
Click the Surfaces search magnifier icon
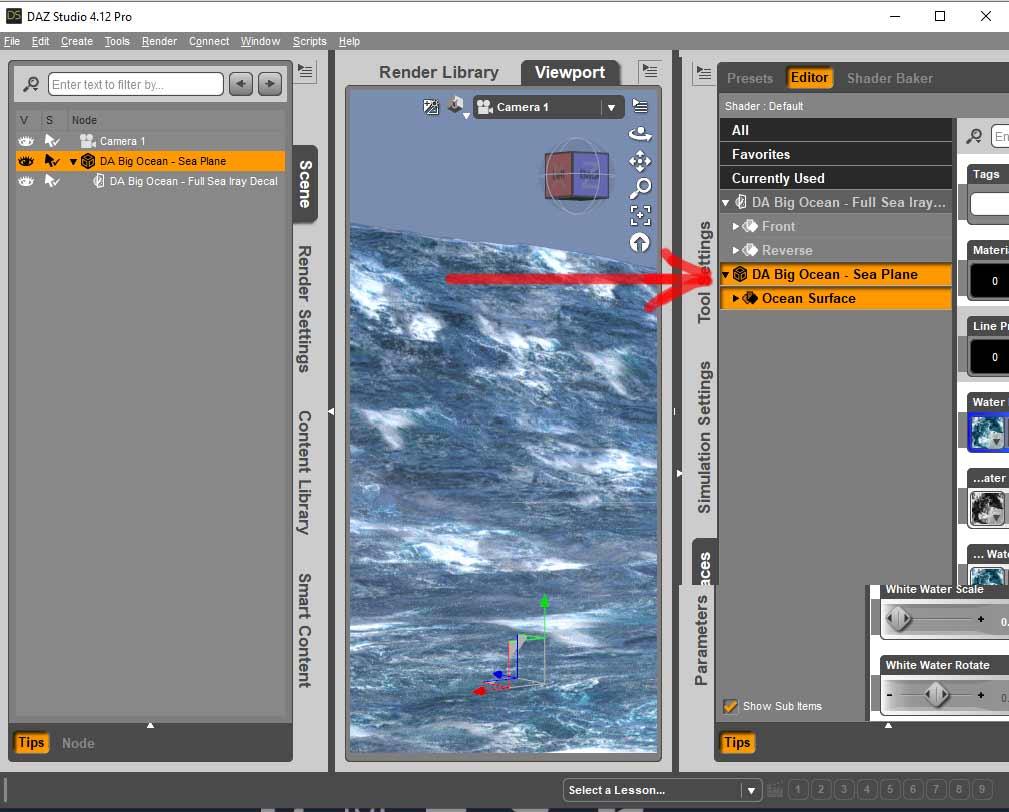[974, 136]
